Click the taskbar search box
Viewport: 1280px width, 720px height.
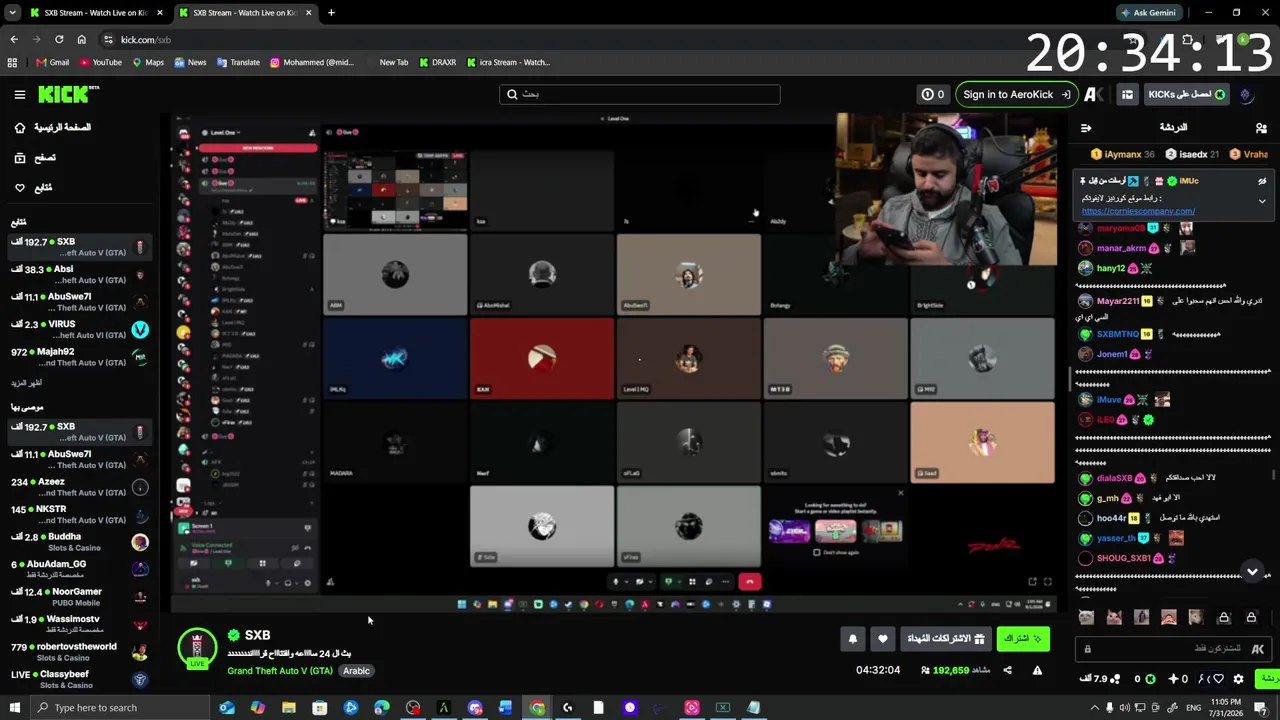tap(120, 708)
